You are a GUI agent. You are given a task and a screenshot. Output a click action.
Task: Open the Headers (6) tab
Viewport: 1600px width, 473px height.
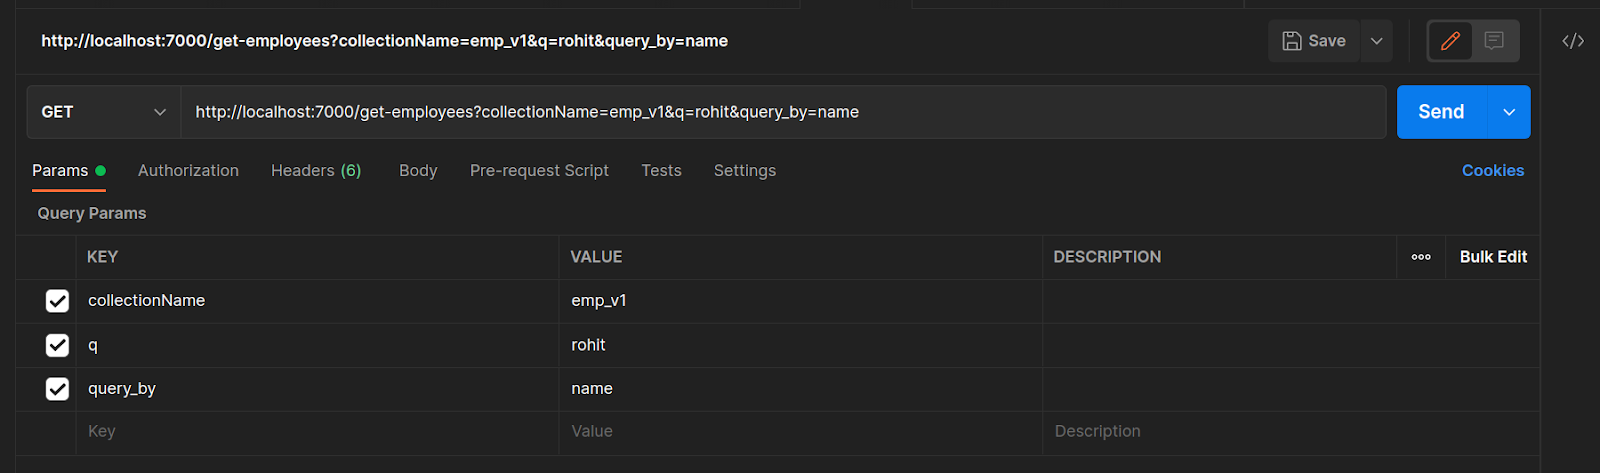pos(316,171)
